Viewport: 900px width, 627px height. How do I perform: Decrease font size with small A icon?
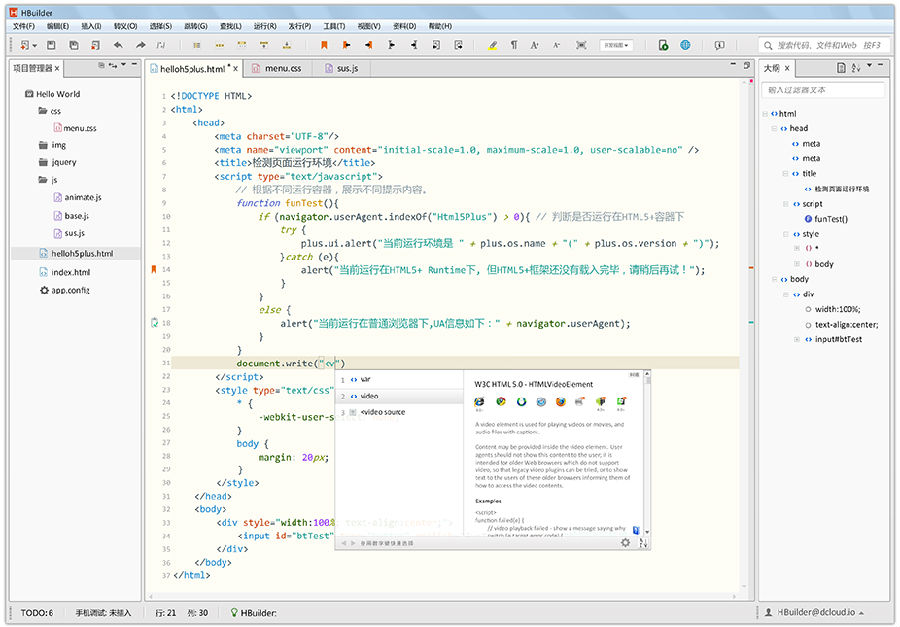[x=556, y=45]
